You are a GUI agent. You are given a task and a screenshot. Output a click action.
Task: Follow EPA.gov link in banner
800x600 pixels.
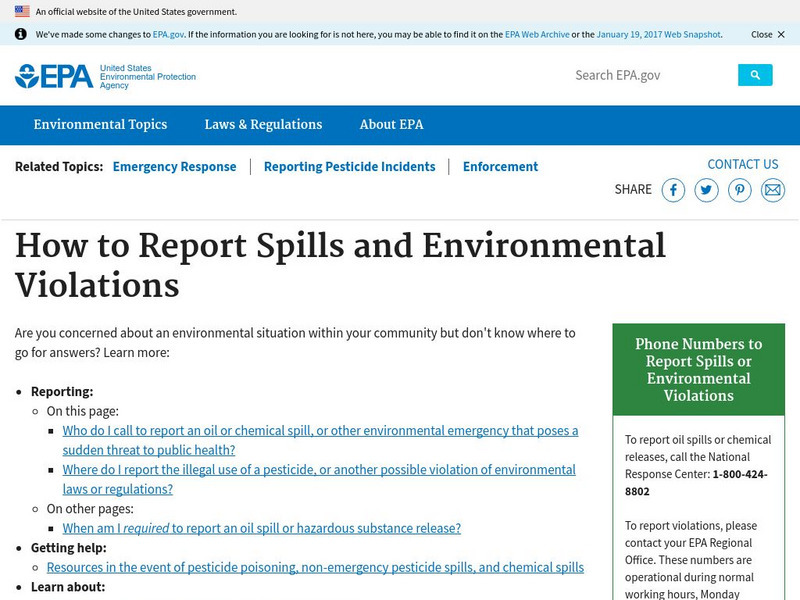(x=168, y=35)
